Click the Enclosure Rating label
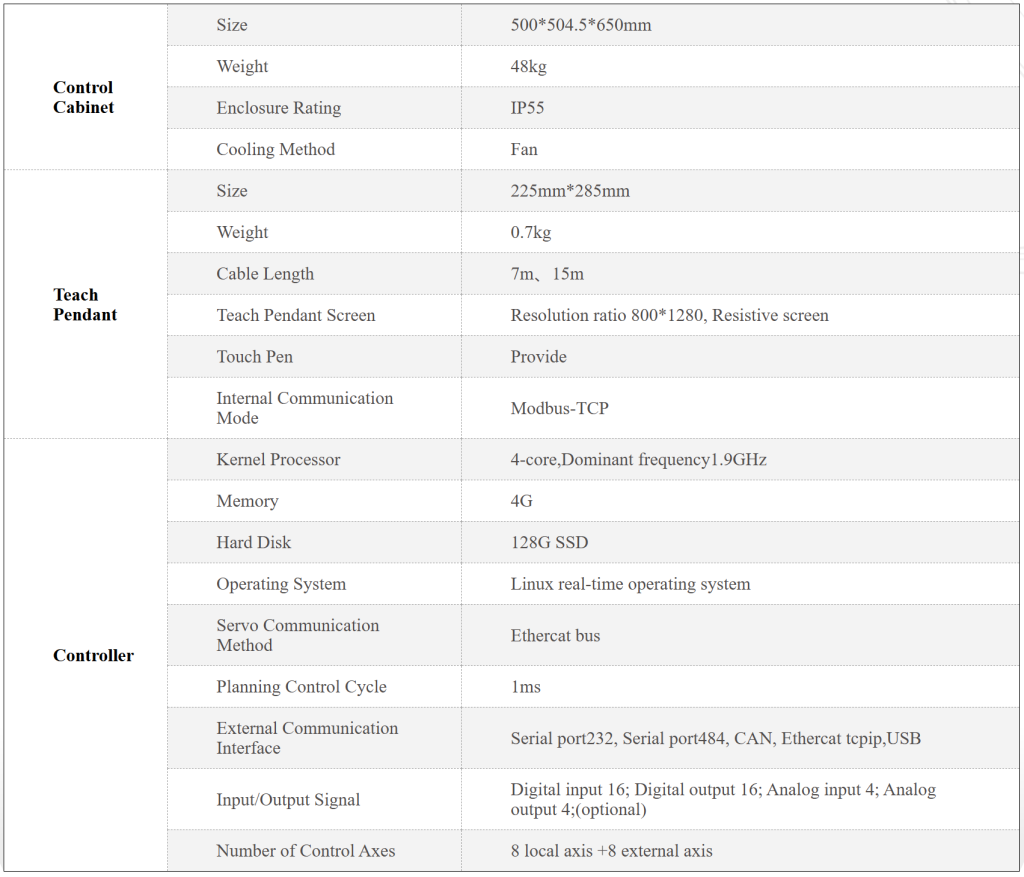Screen dimensions: 1024x877 click(x=278, y=108)
